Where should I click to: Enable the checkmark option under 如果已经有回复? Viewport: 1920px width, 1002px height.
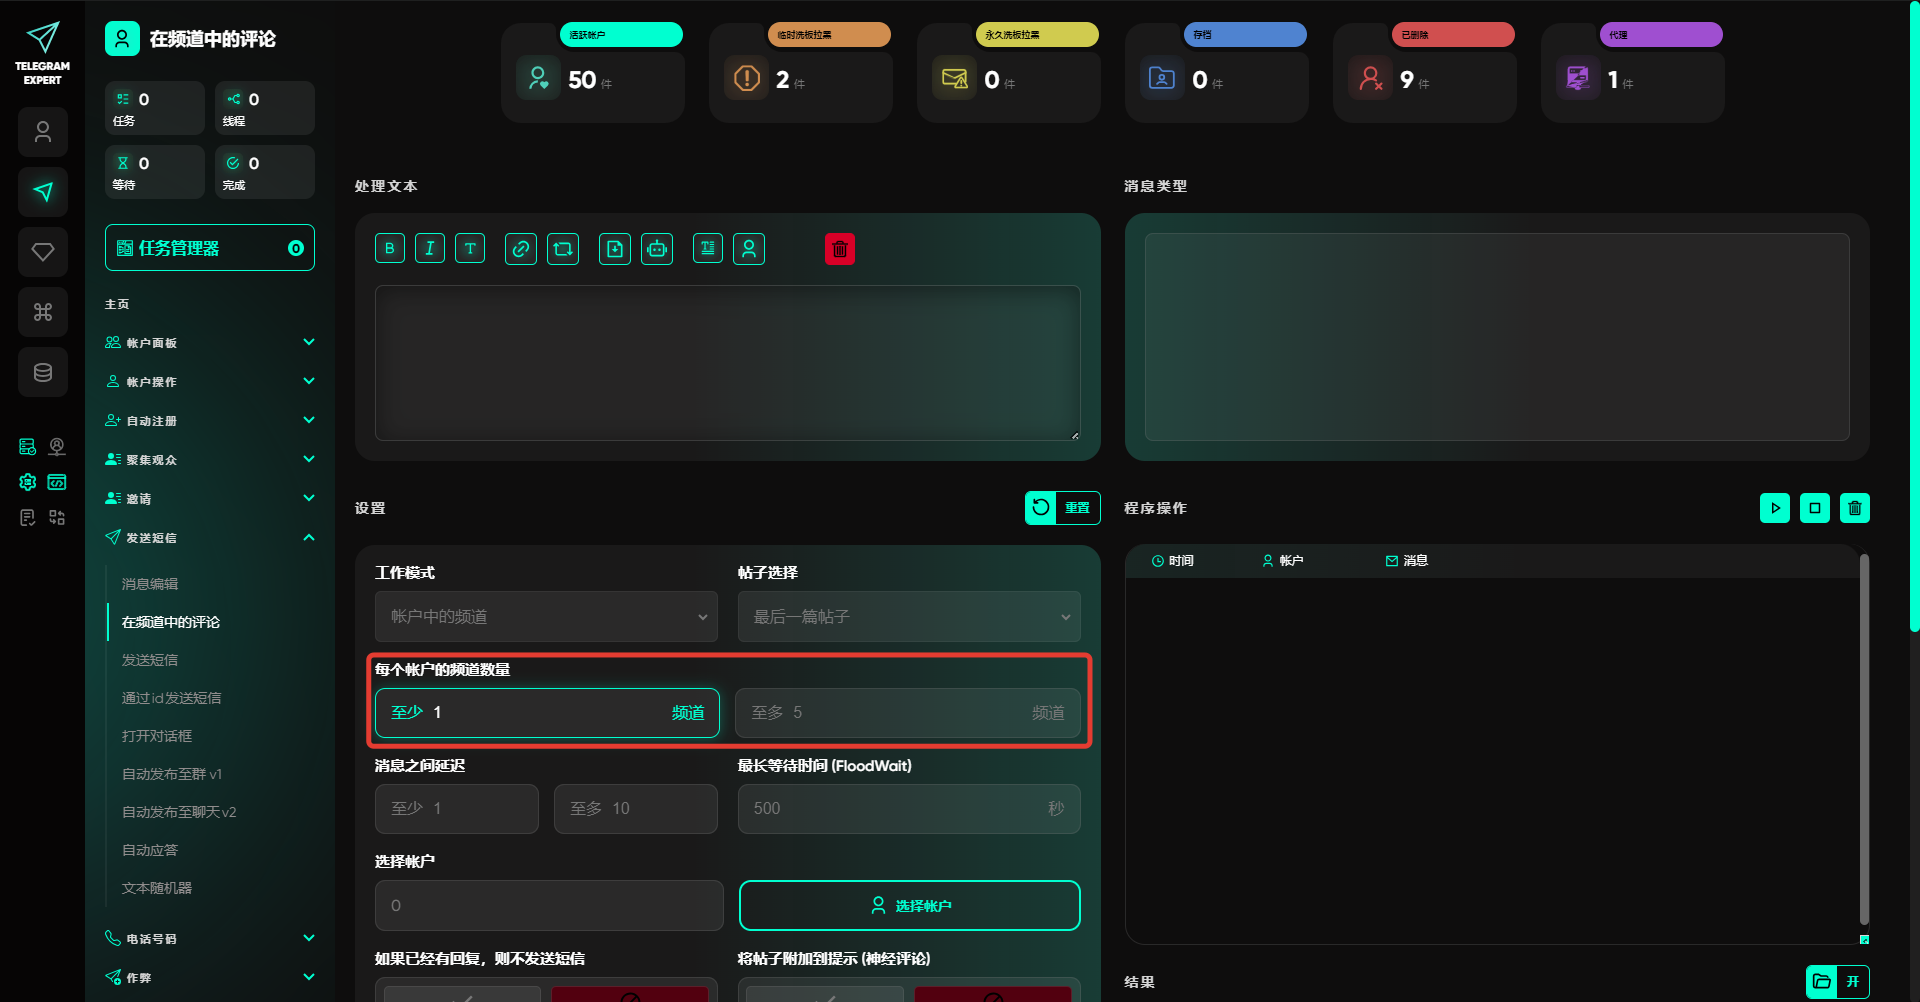[x=462, y=994]
